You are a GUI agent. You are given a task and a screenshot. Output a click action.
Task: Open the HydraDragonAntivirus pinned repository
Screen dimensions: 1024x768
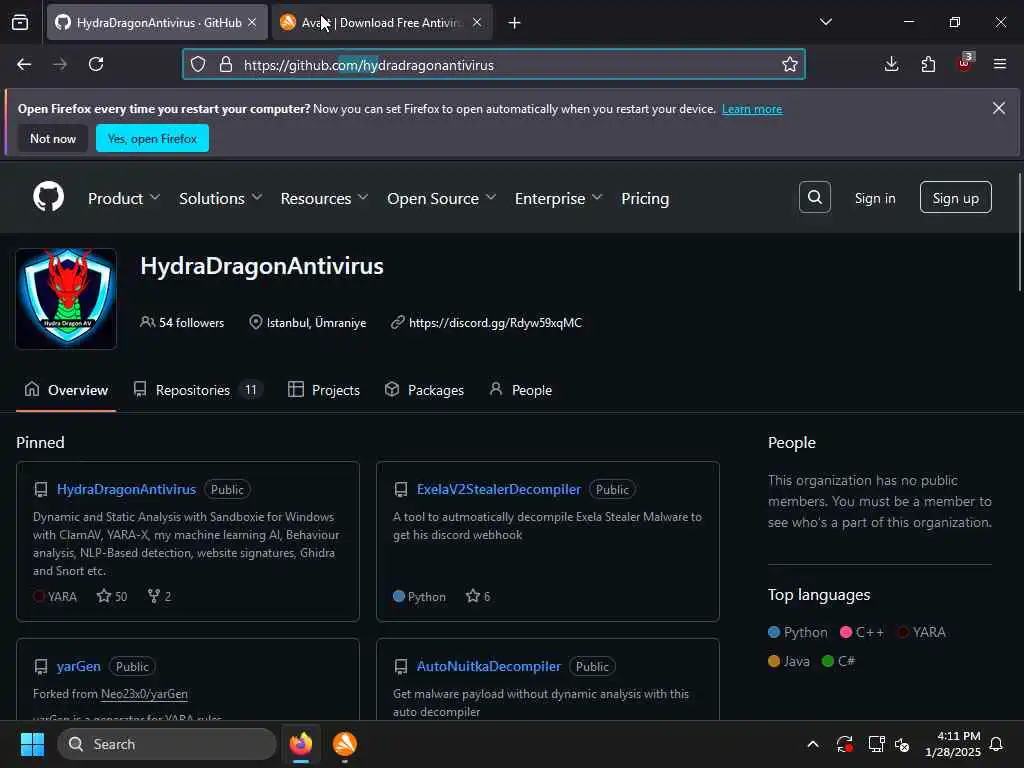click(126, 489)
